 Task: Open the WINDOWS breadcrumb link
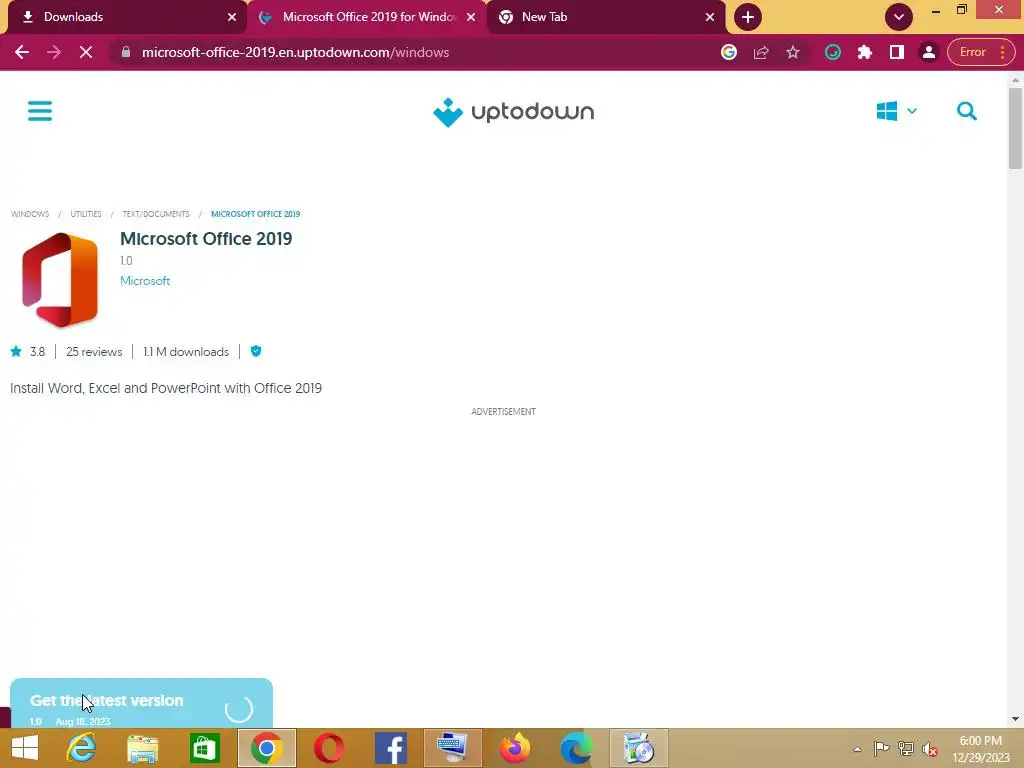point(30,214)
